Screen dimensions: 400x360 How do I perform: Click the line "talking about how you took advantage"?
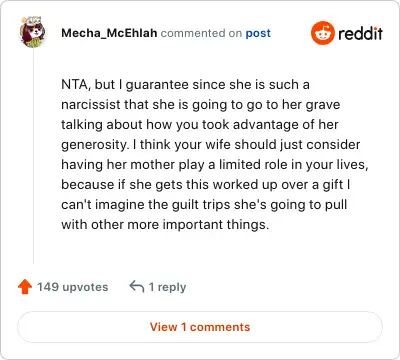[200, 125]
